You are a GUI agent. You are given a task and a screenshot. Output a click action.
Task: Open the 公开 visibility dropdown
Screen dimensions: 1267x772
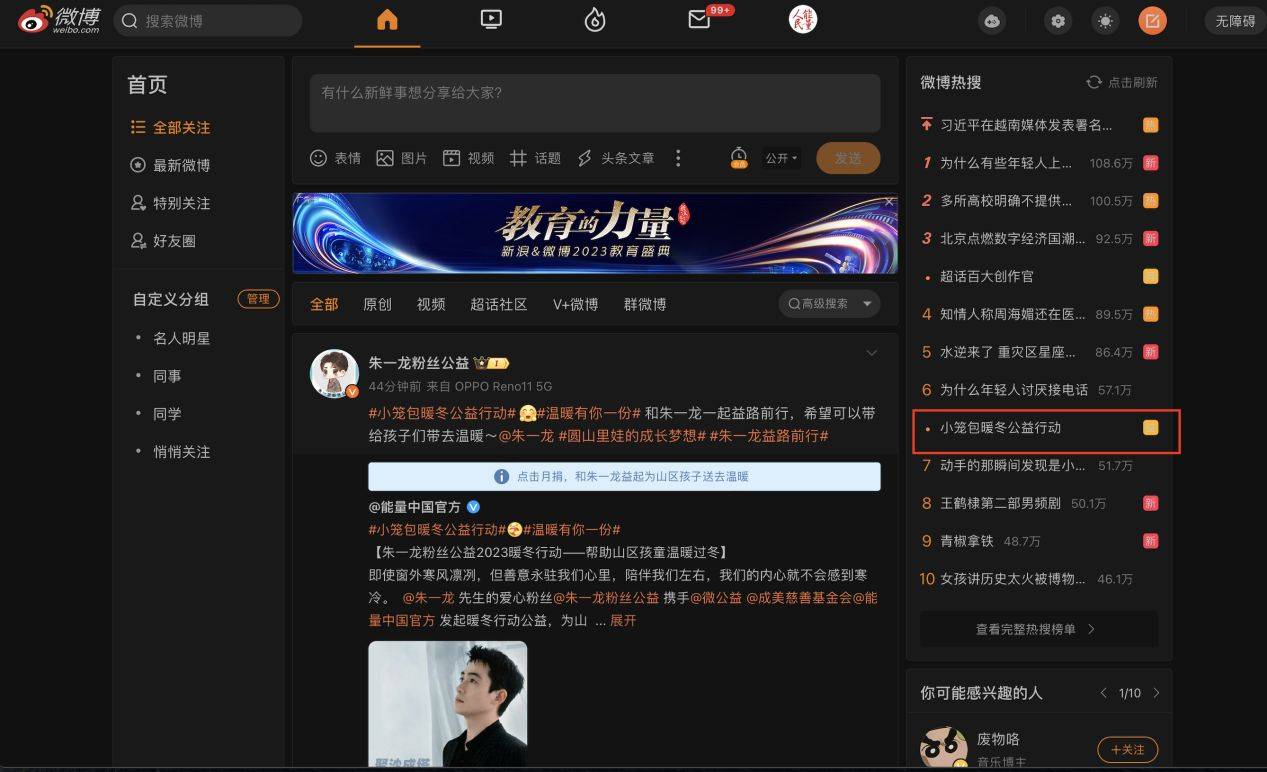tap(782, 158)
